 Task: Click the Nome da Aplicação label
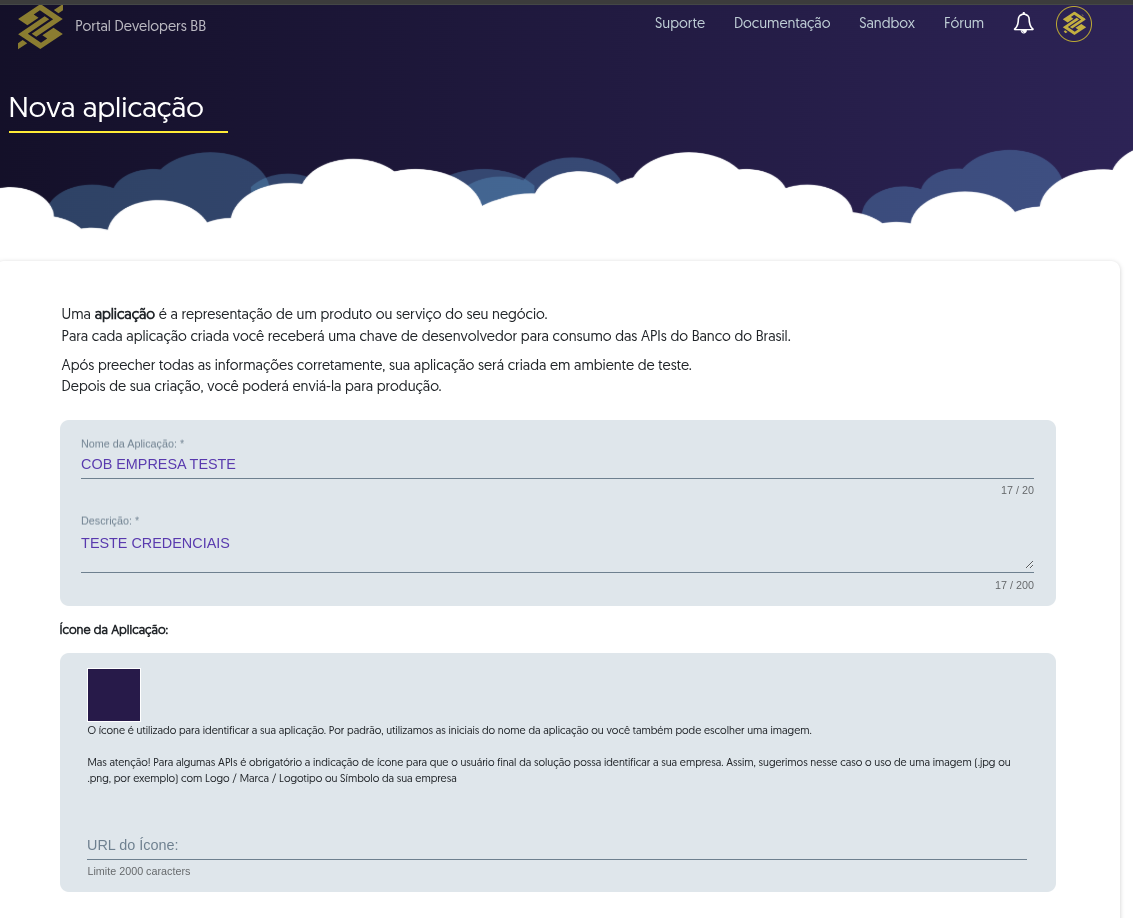(132, 444)
